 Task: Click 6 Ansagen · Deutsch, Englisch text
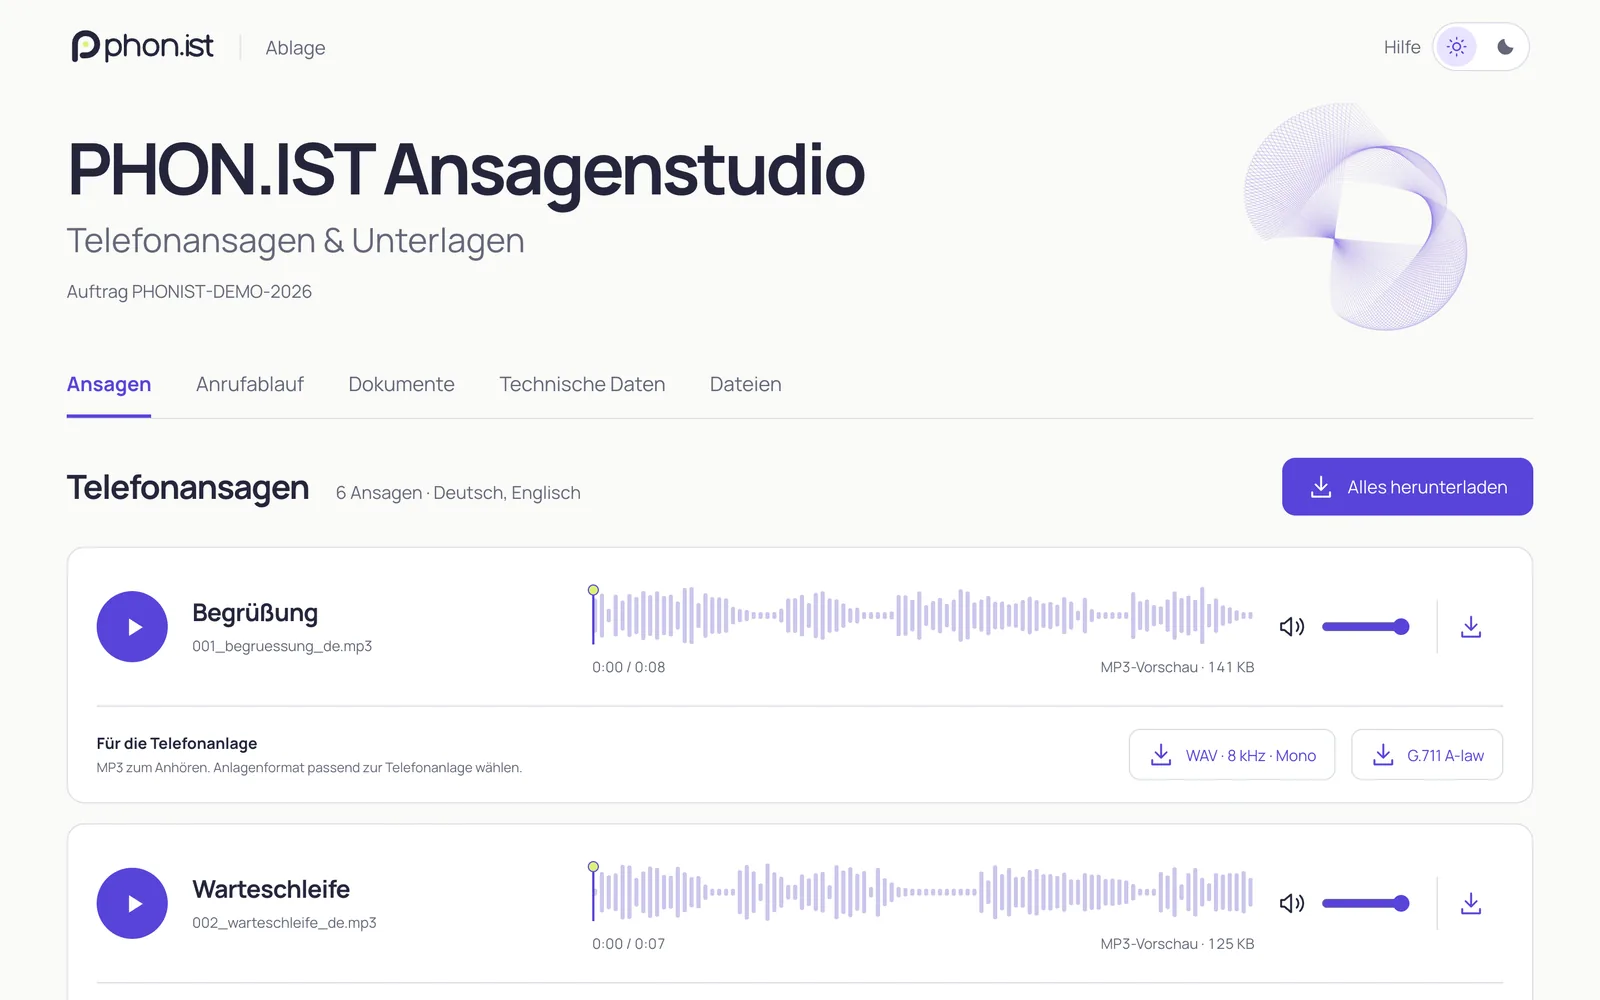click(x=458, y=493)
